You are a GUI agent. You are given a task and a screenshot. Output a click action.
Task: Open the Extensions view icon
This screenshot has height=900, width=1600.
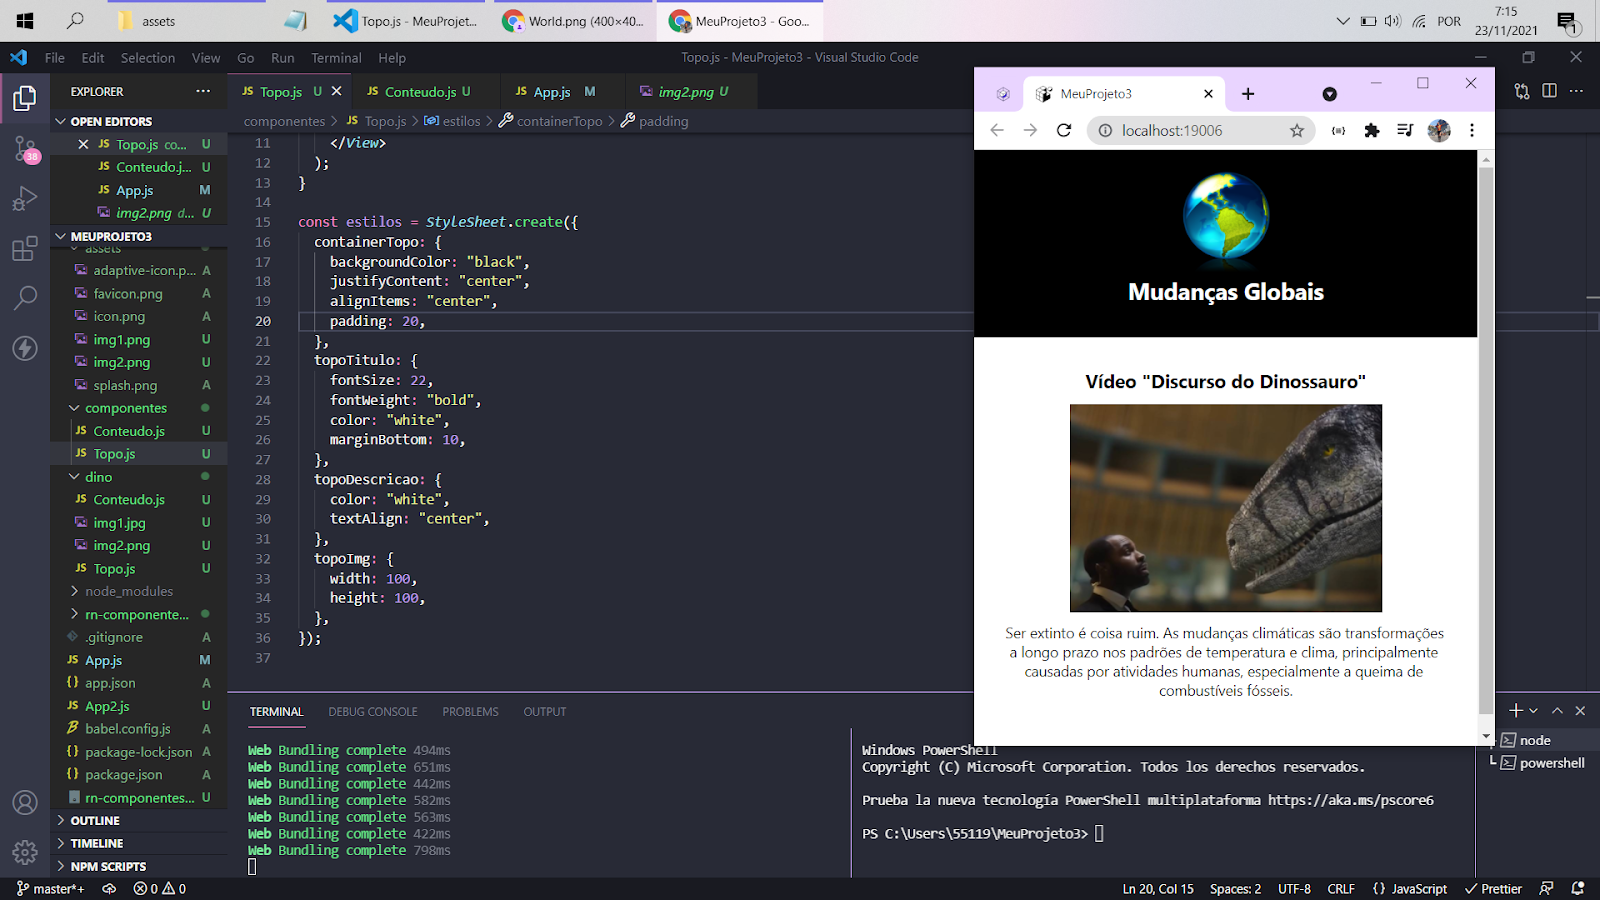point(25,248)
